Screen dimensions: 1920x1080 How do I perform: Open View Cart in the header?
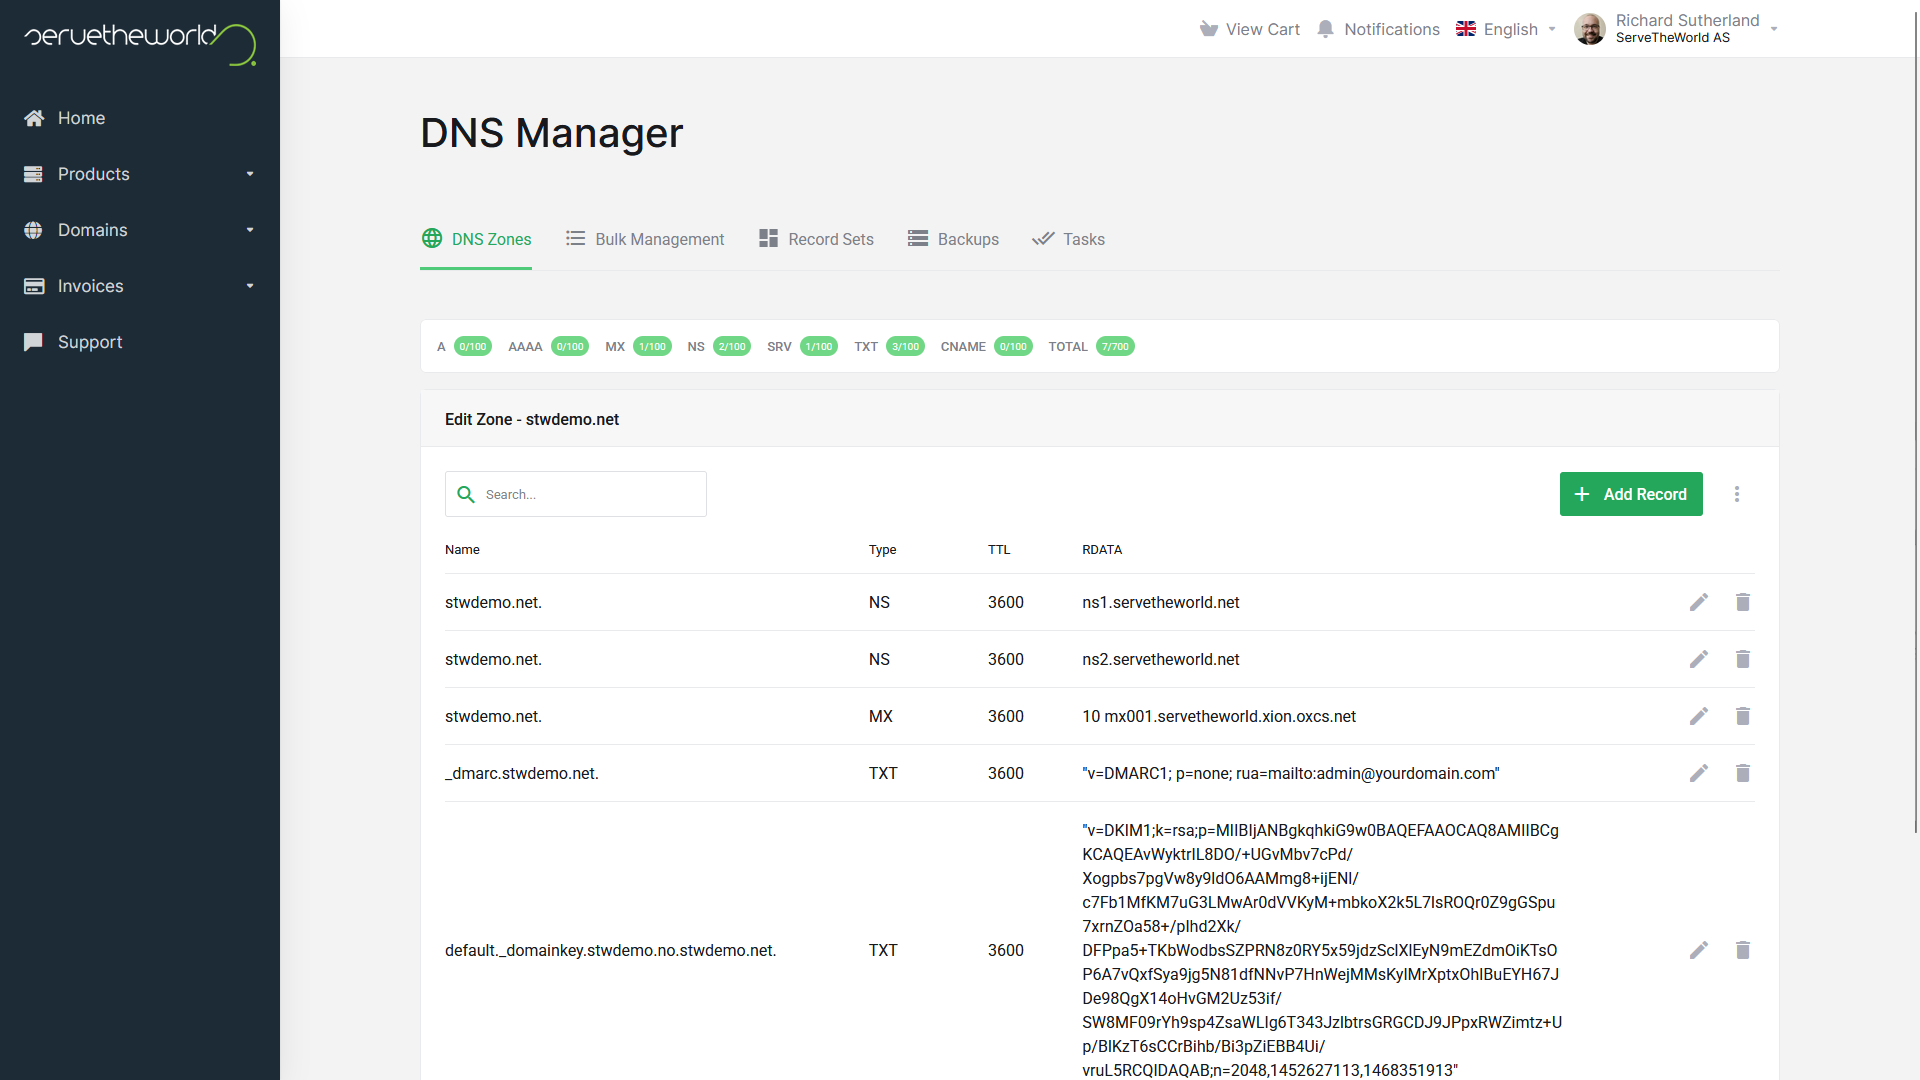coord(1250,29)
